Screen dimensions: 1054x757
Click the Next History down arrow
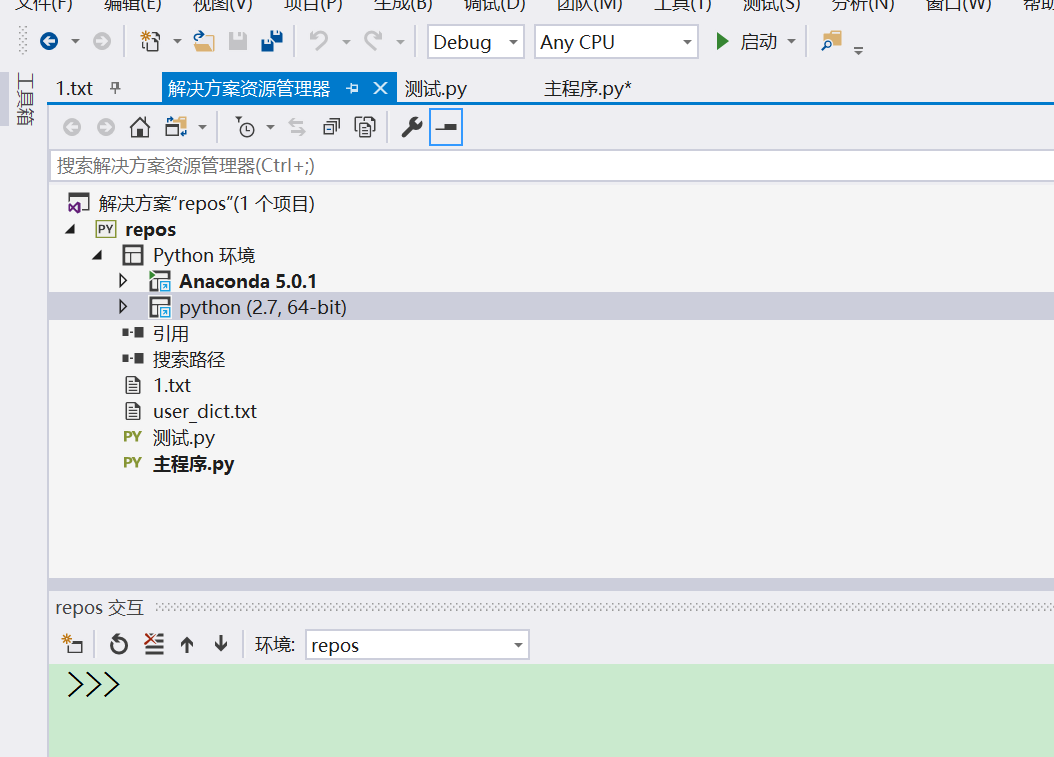point(220,644)
